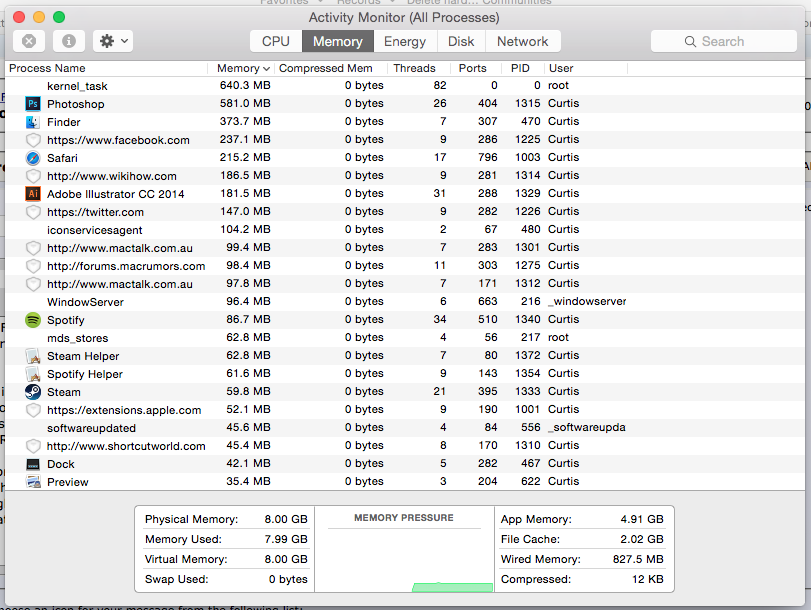The image size is (811, 610).
Task: Sort by Threads column header
Action: 418,68
